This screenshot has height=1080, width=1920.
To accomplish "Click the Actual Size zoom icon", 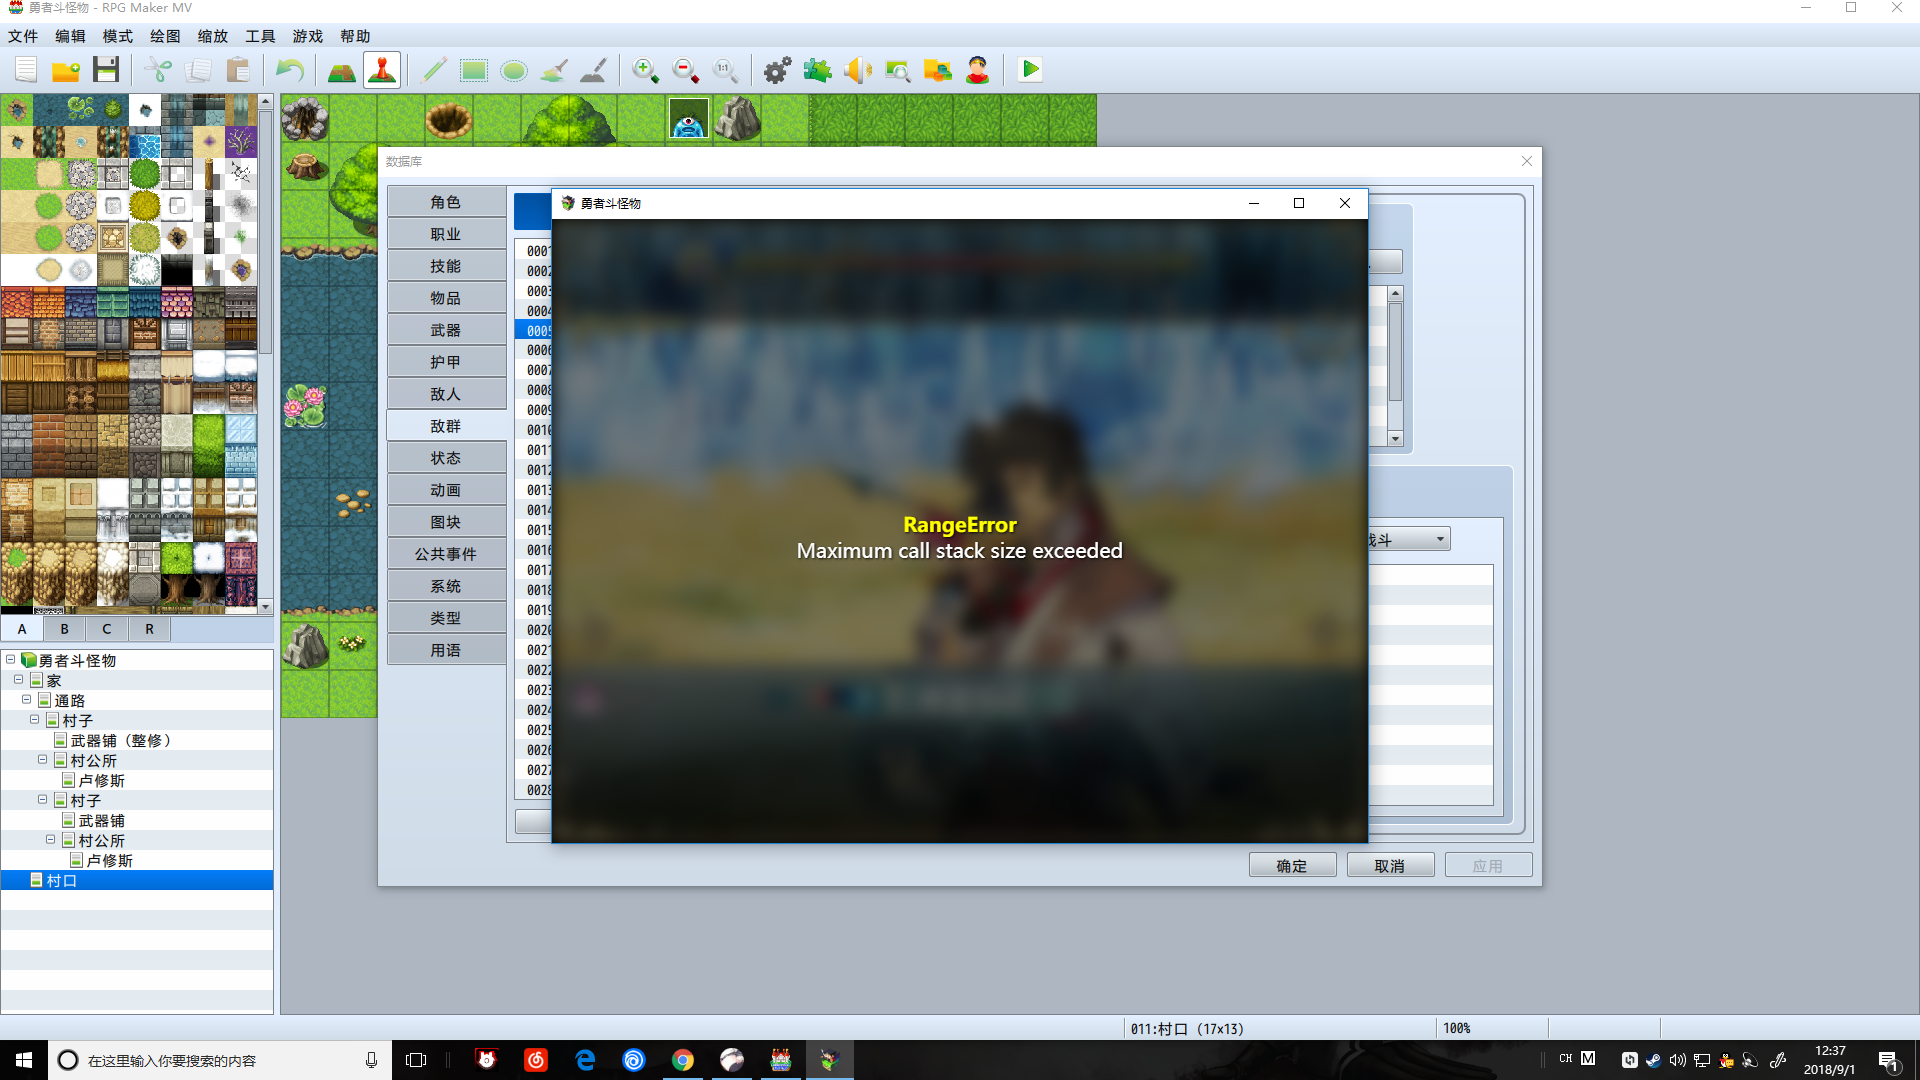I will click(726, 70).
